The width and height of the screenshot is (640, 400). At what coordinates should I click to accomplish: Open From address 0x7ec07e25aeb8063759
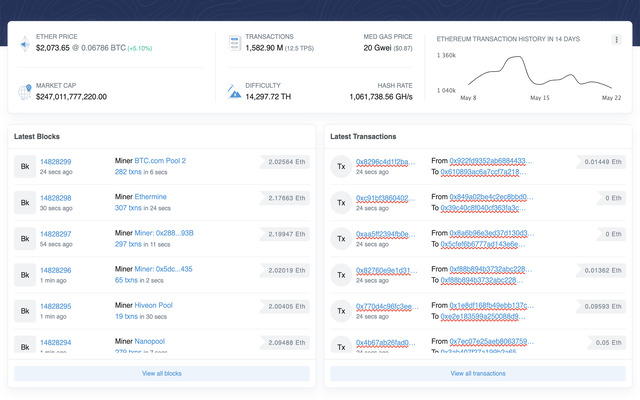491,341
